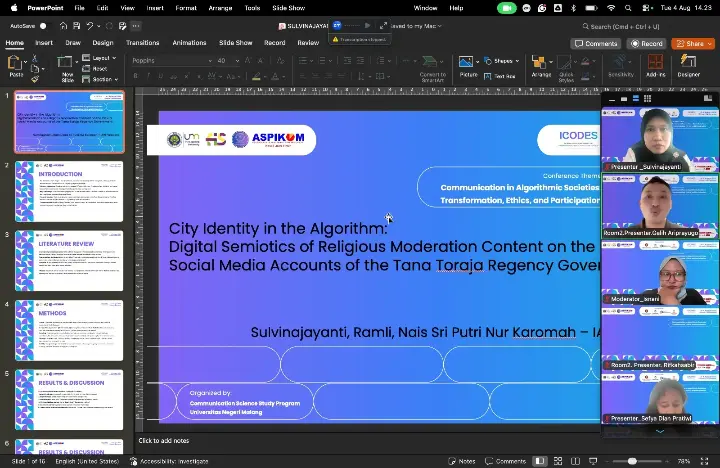
Task: Click the Fit slide to window icon
Action: click(x=704, y=461)
